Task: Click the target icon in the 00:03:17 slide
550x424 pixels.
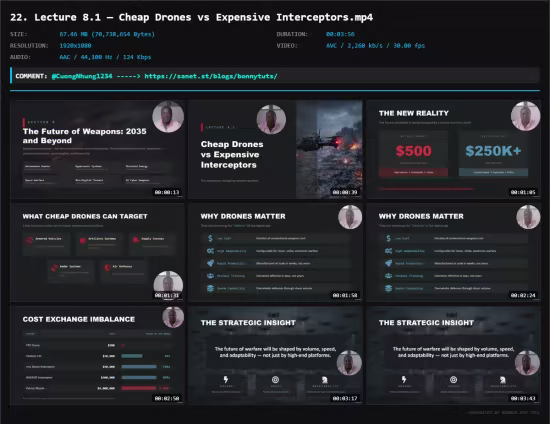Action: click(x=275, y=379)
